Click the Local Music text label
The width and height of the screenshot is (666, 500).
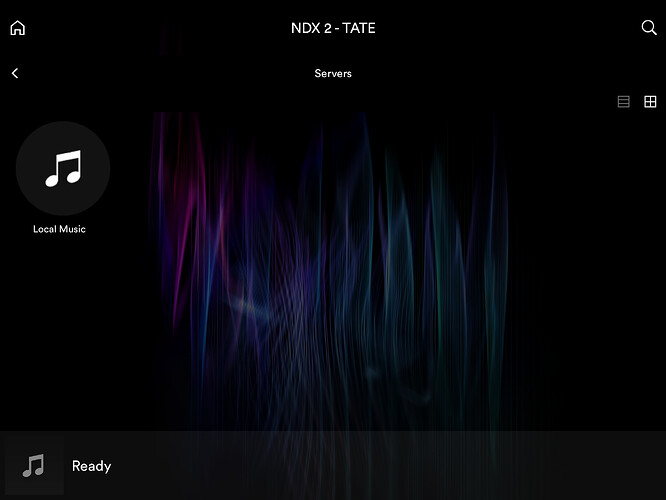[x=59, y=229]
